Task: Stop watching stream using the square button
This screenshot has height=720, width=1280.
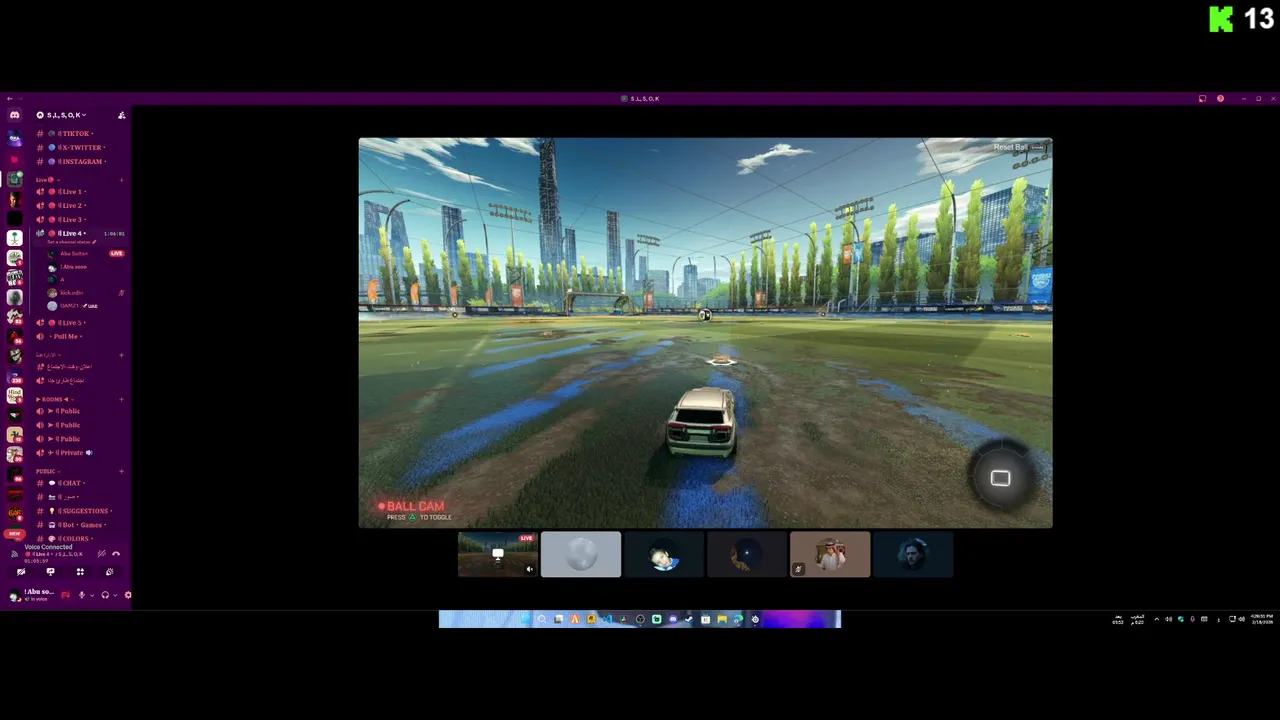Action: coord(1000,478)
